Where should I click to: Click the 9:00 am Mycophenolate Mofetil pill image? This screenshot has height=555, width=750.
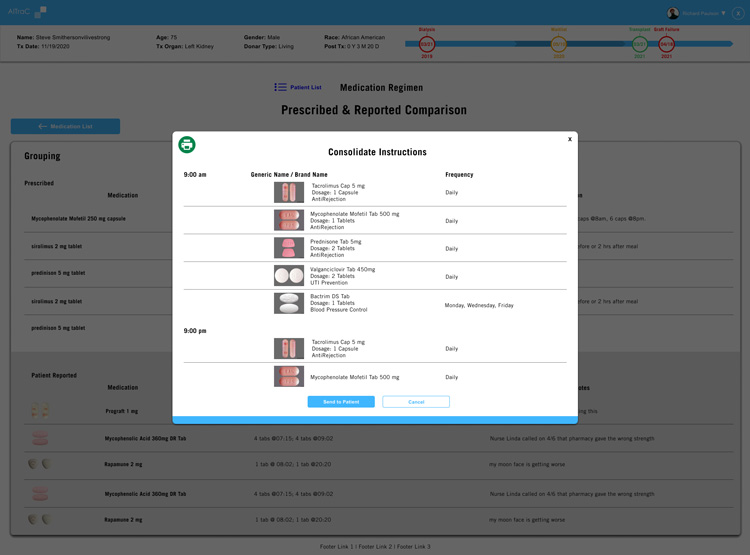click(289, 220)
